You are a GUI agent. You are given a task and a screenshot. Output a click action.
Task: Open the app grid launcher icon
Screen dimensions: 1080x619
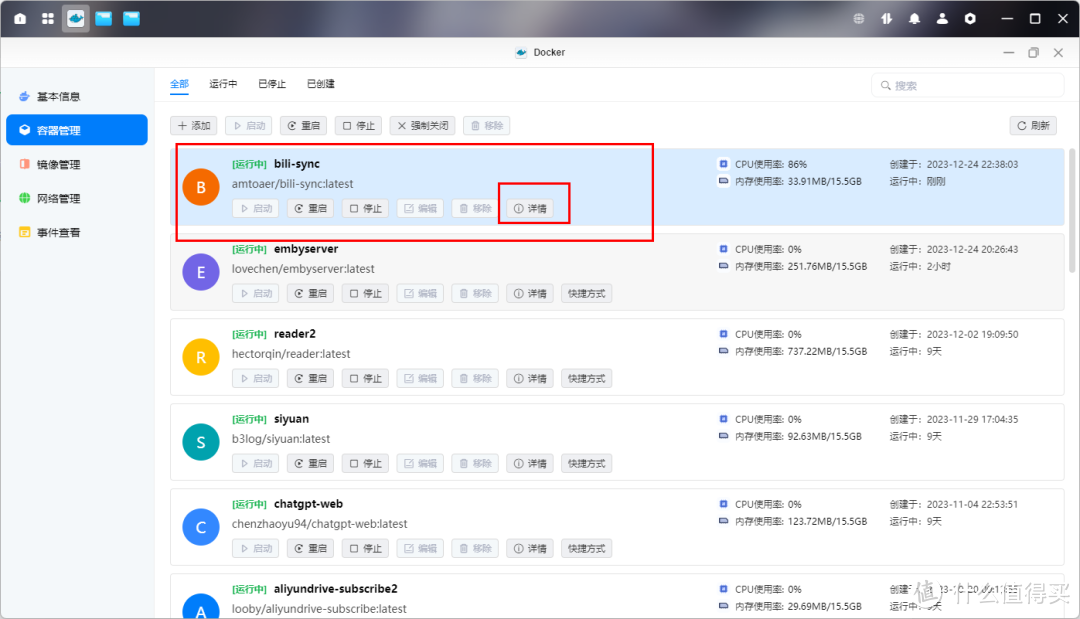point(48,19)
